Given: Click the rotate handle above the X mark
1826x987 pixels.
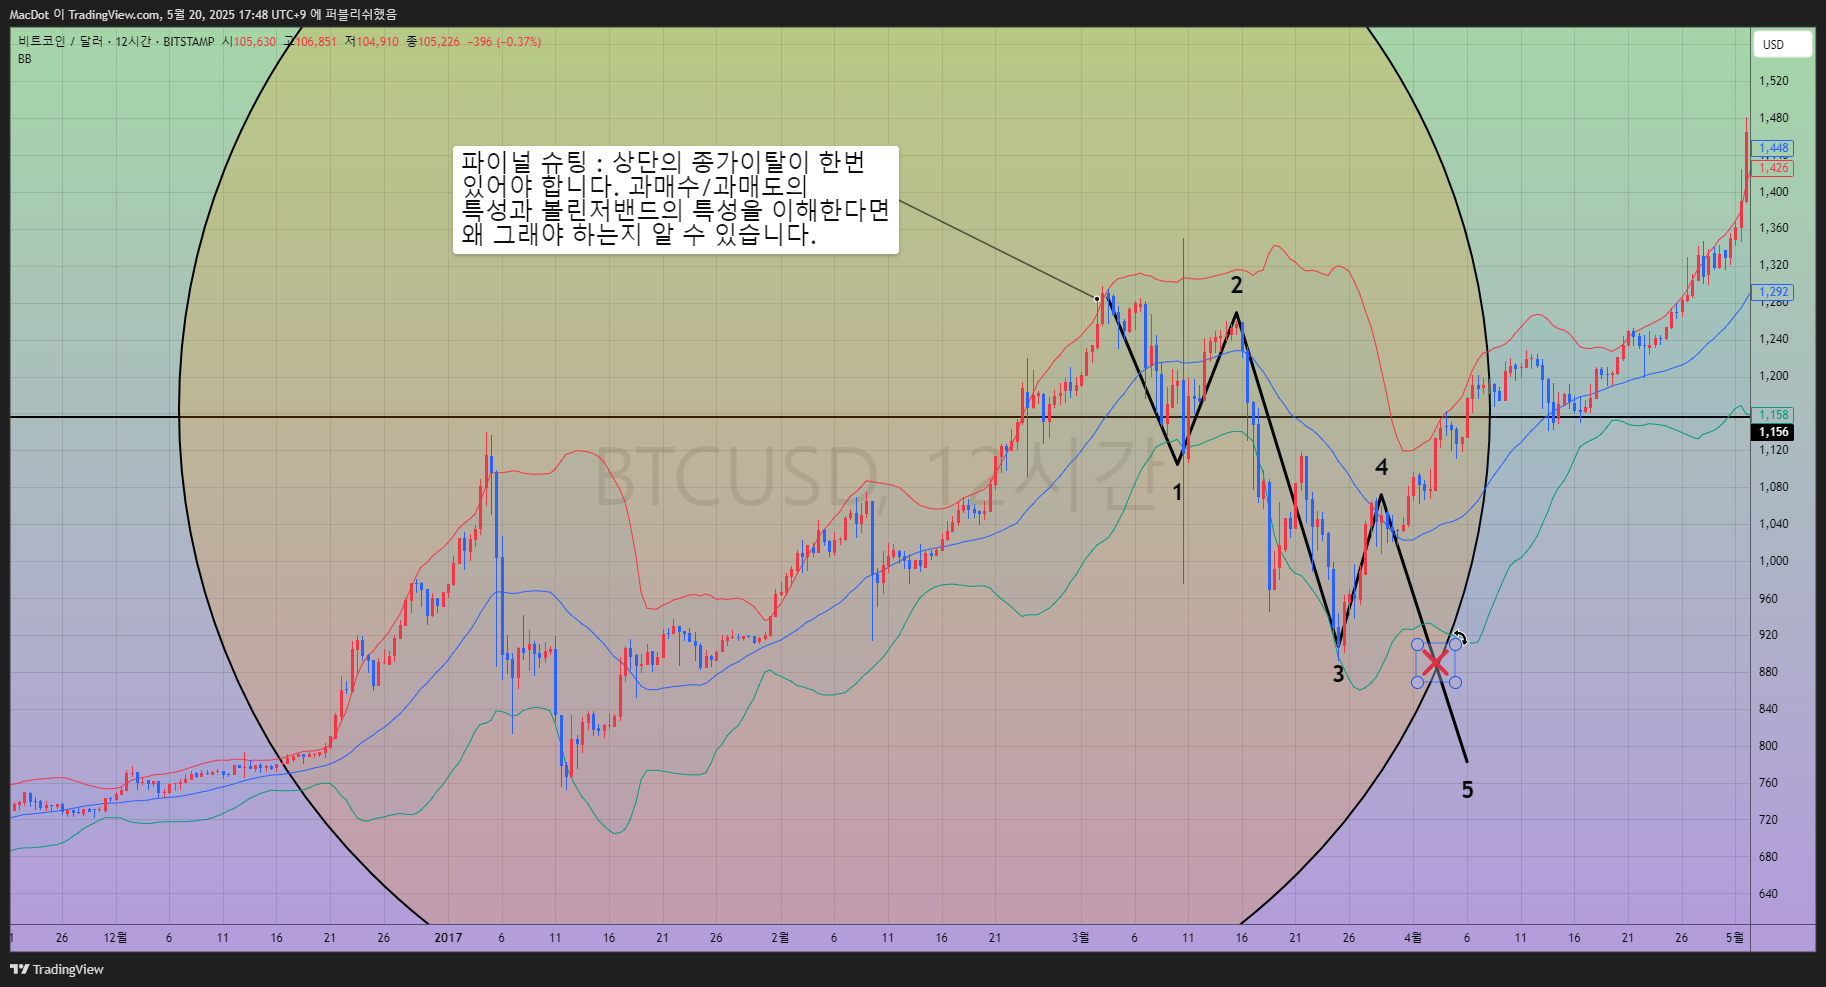Looking at the screenshot, I should point(1460,637).
